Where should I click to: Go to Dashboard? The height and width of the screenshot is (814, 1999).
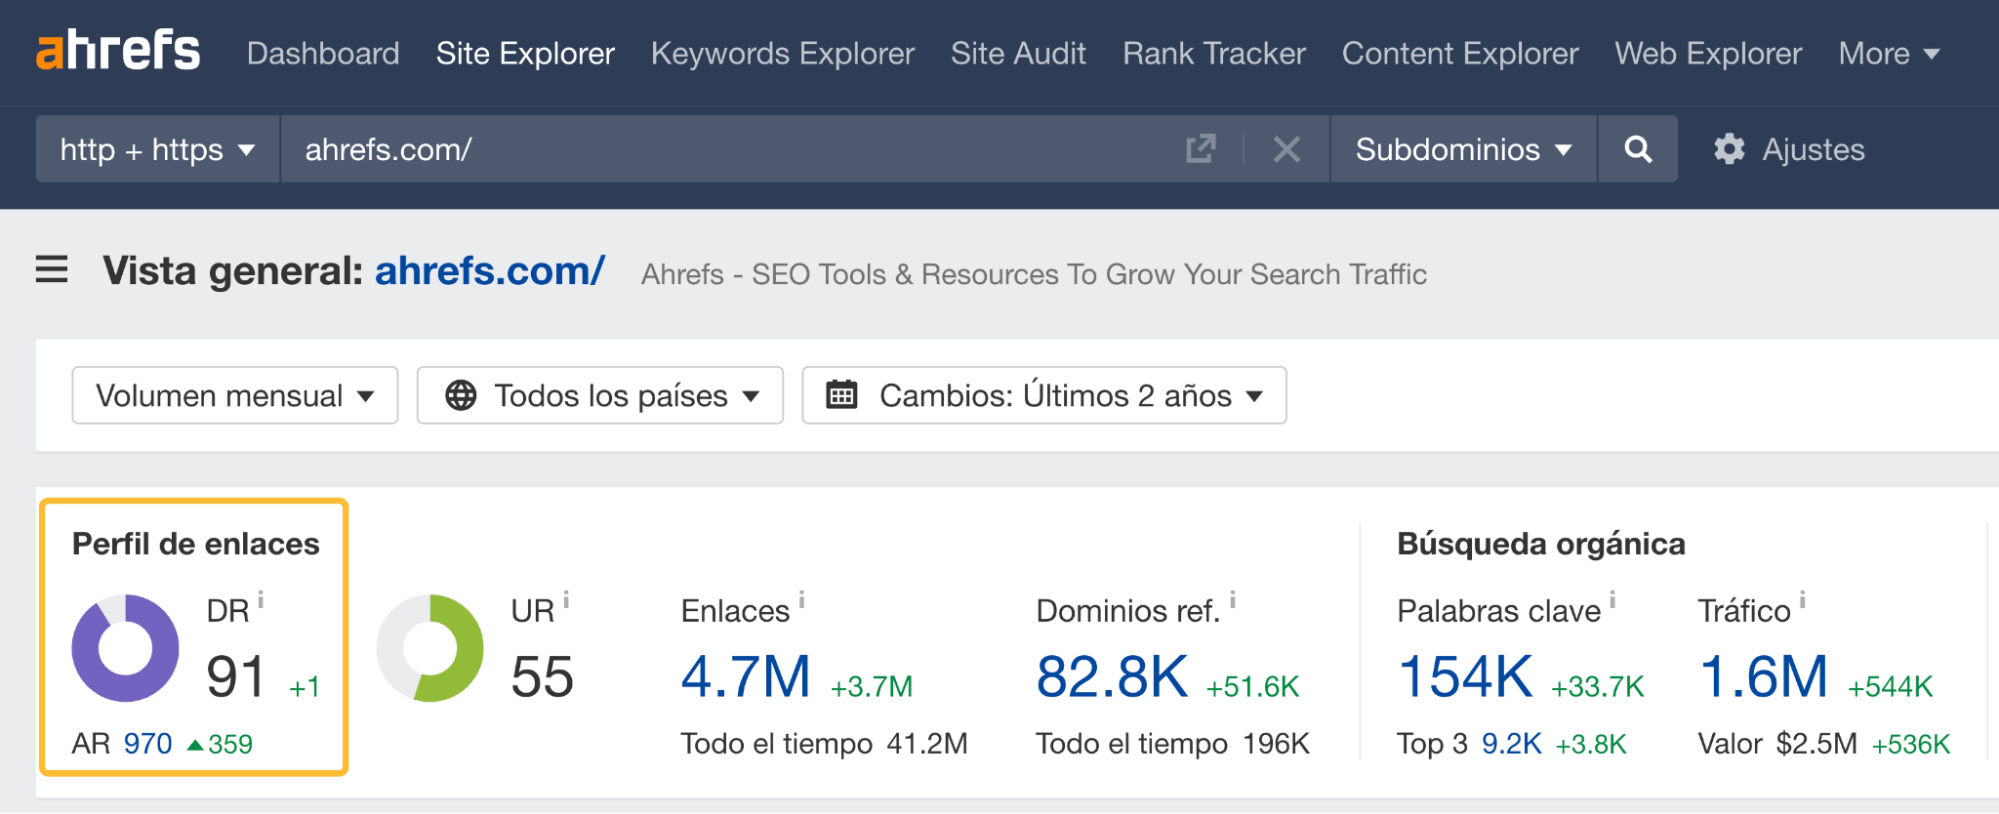[x=323, y=53]
